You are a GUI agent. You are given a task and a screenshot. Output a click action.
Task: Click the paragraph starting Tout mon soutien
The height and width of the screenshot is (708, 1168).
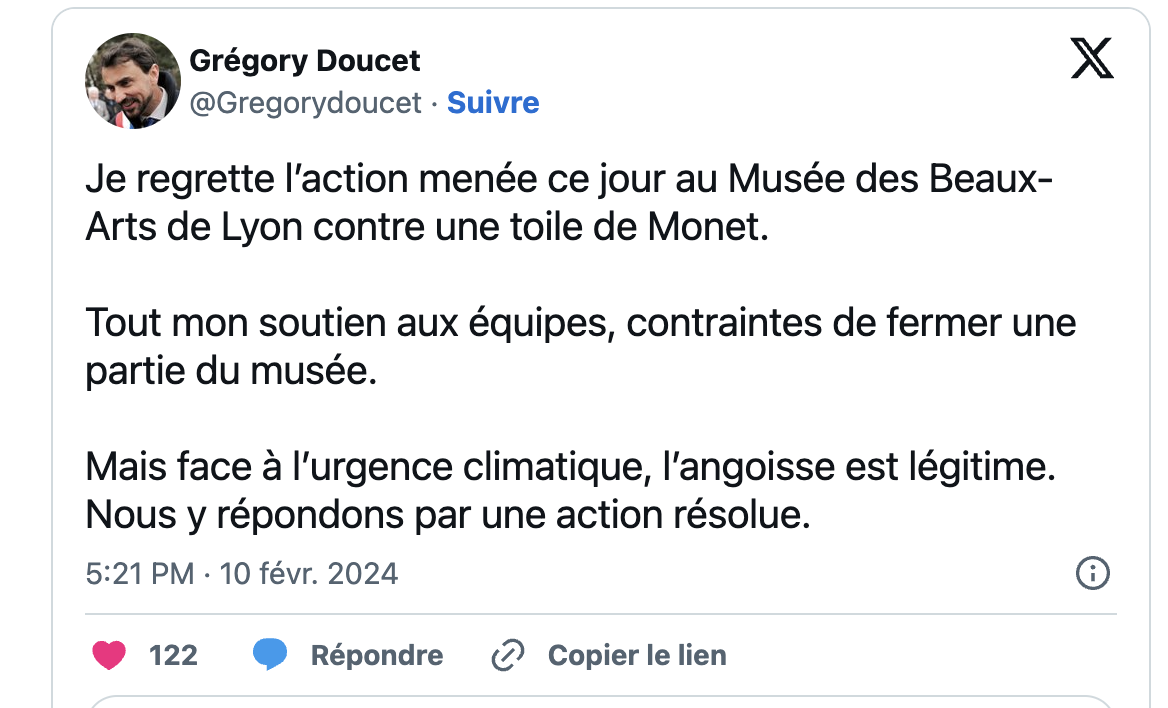coord(581,347)
